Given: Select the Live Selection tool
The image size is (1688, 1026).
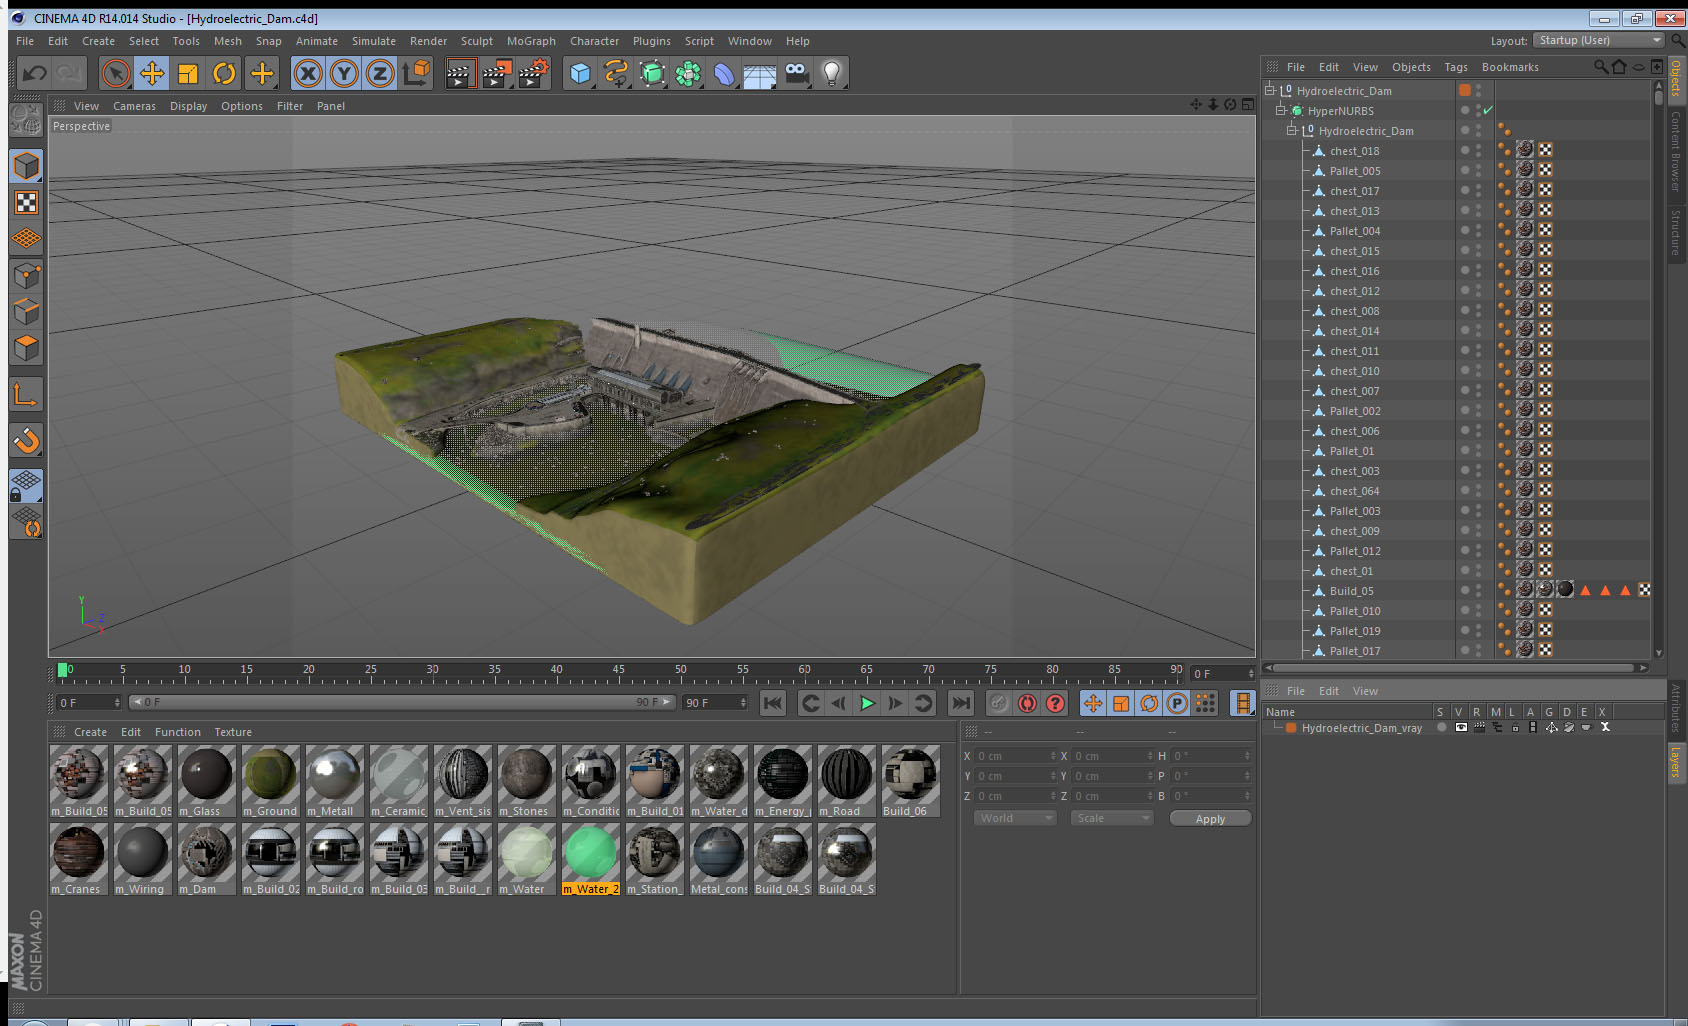Looking at the screenshot, I should pos(116,73).
